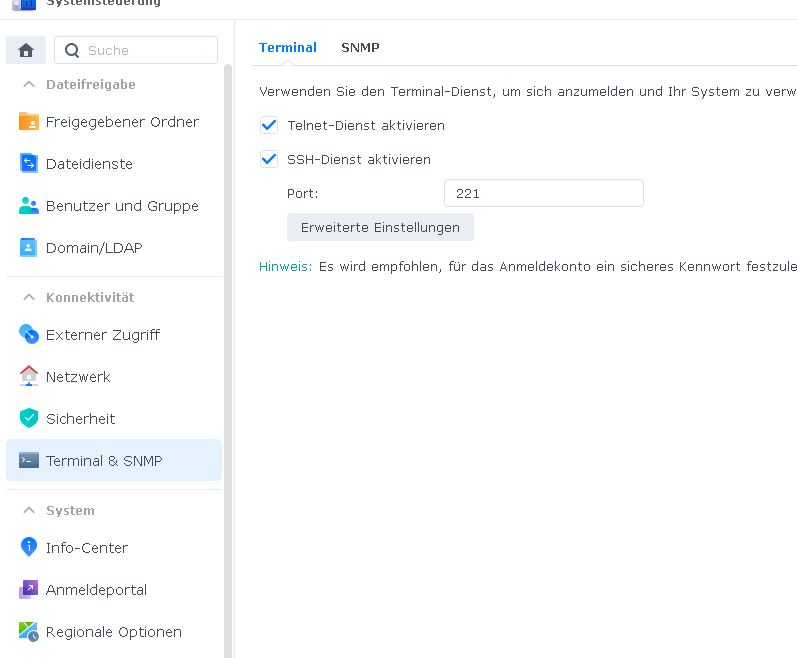Click Erweiterte Einstellungen button
Image resolution: width=797 pixels, height=658 pixels.
click(380, 227)
